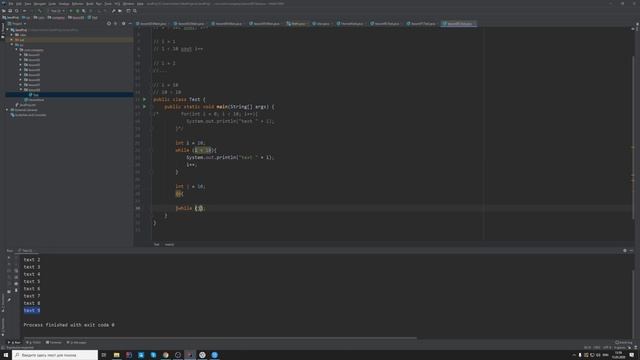
Task: Open the file encoding selector in status bar
Action: (607, 347)
